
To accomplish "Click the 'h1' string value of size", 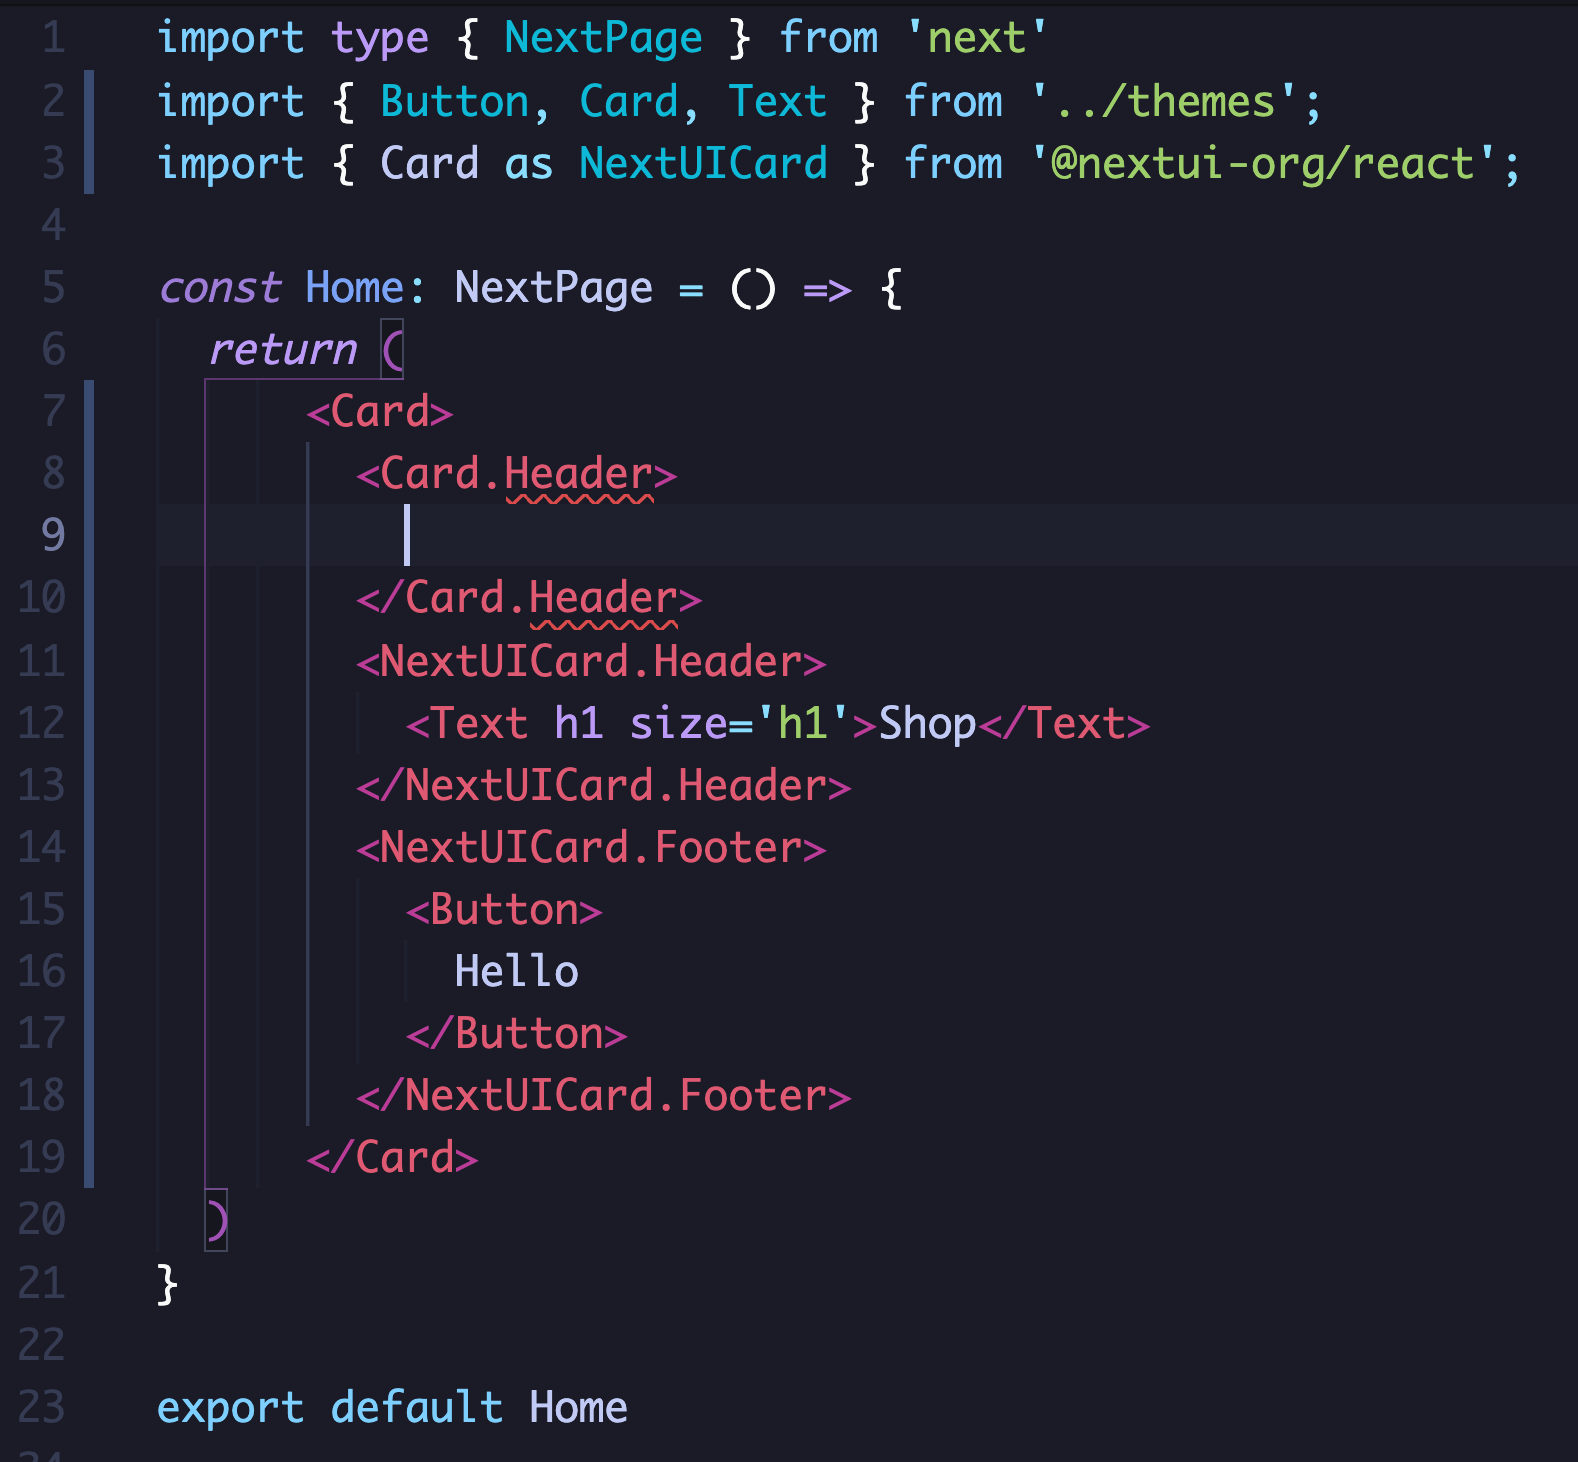I will [x=802, y=722].
